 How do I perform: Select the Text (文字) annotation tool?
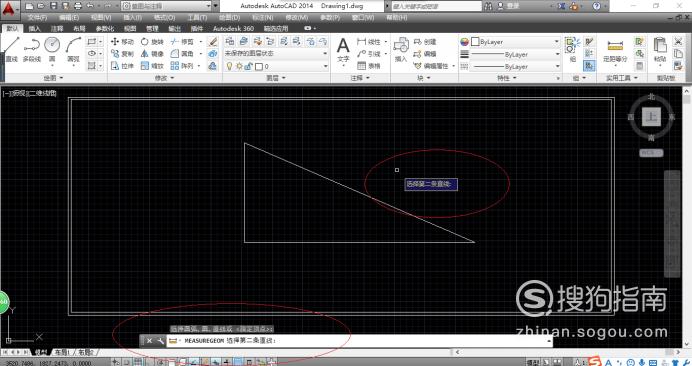tap(343, 50)
